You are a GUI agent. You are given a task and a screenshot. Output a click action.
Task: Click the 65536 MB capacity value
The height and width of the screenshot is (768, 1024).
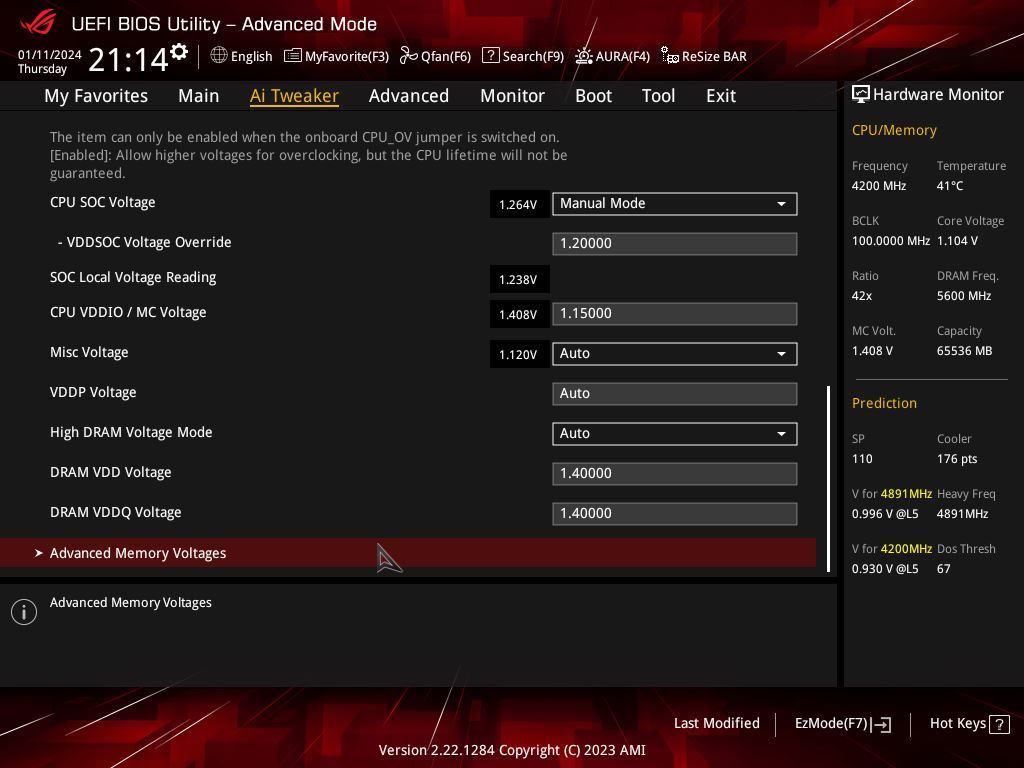coord(965,351)
